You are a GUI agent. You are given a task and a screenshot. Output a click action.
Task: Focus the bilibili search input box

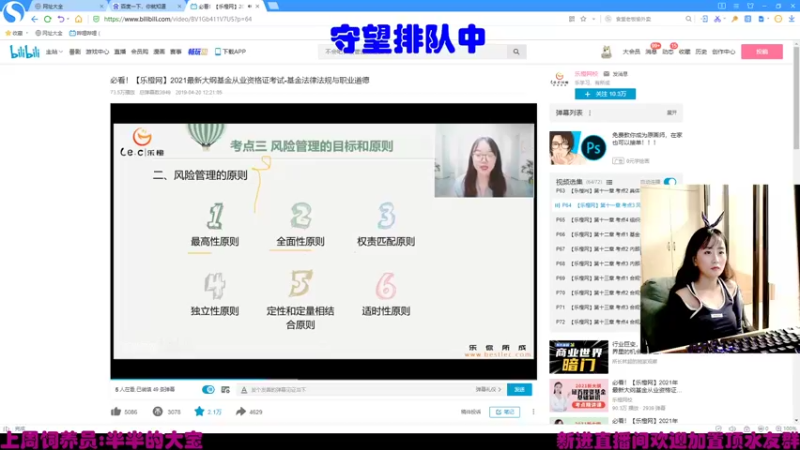point(414,52)
